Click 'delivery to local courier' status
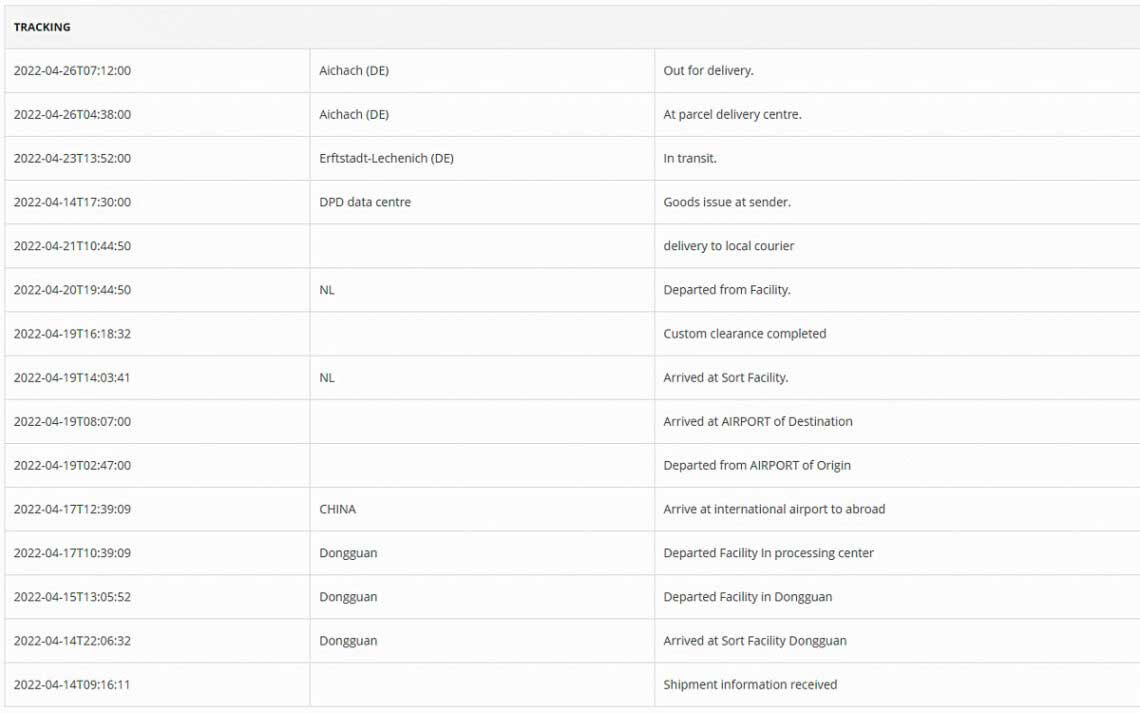This screenshot has height=713, width=1140. [729, 246]
